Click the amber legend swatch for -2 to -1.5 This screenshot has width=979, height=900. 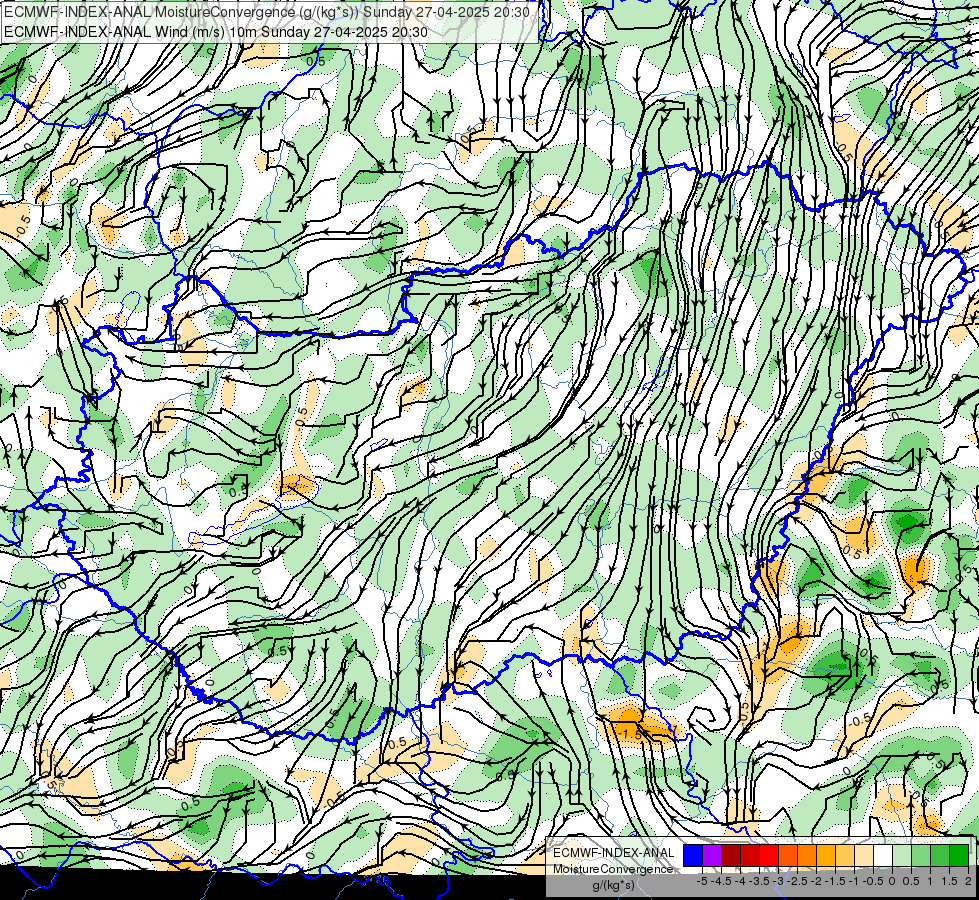(x=826, y=855)
